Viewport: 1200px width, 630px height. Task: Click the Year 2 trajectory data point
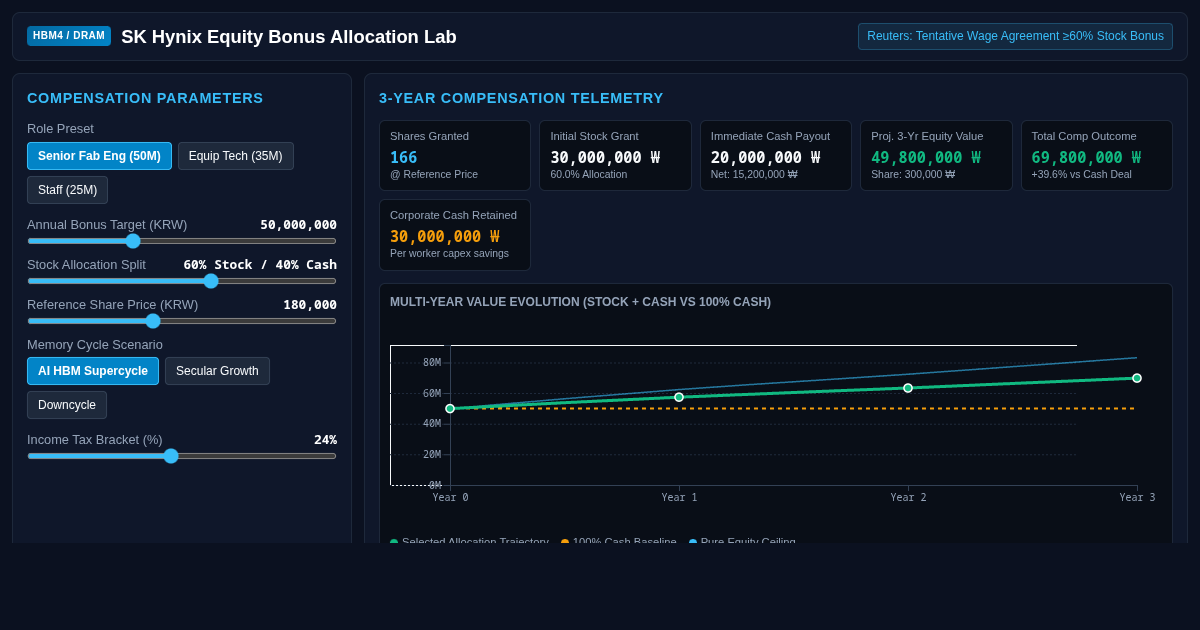point(908,388)
